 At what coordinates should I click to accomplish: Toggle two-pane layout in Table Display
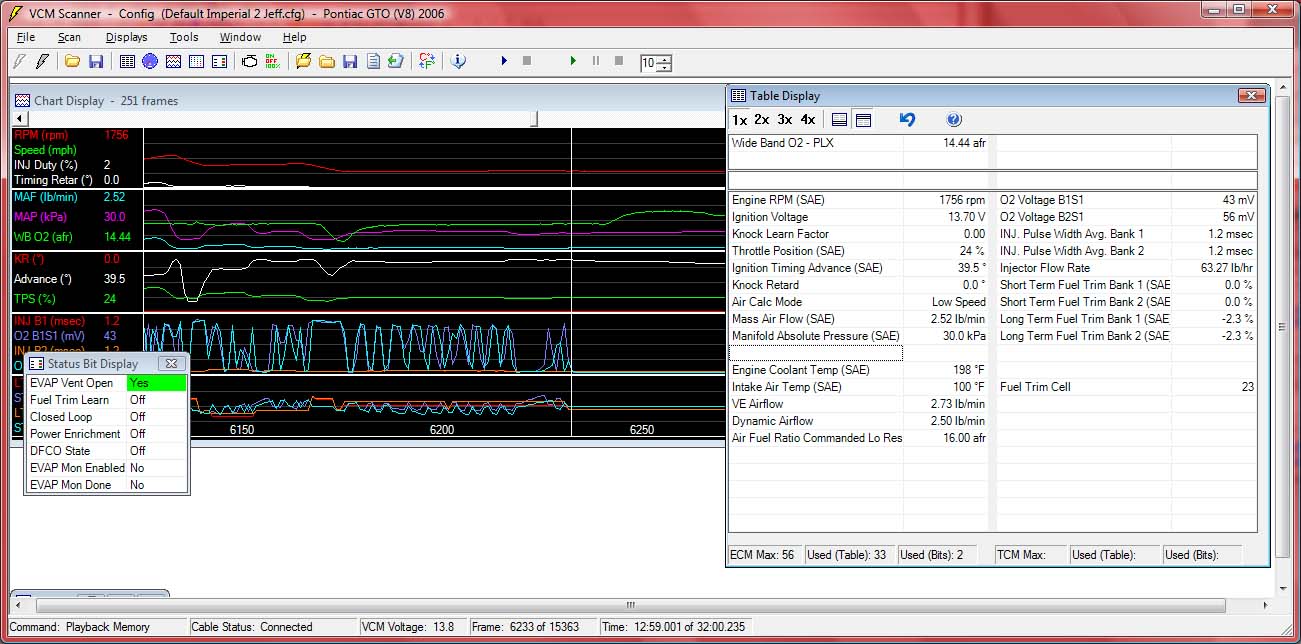coord(861,119)
